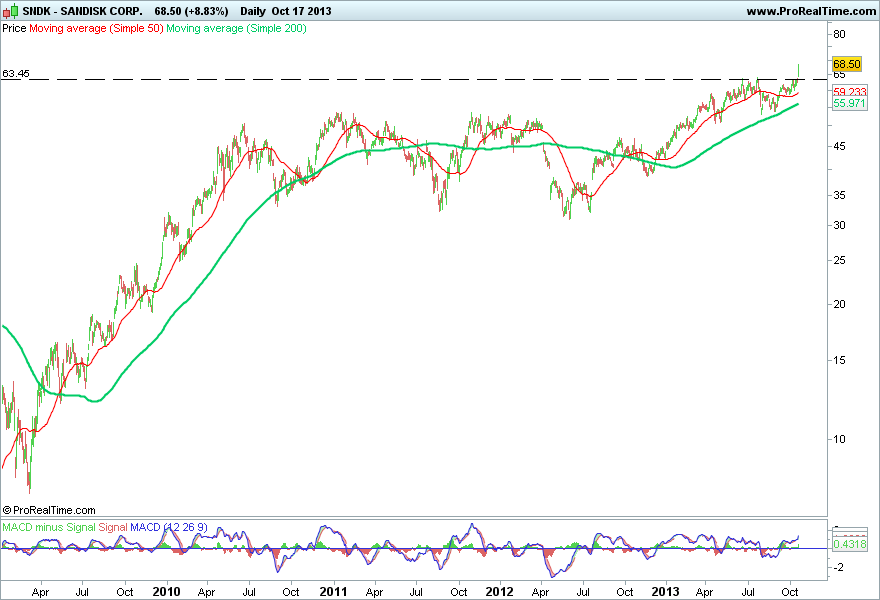Image resolution: width=880 pixels, height=600 pixels.
Task: Click the last Oct label after 2013
Action: 790,592
